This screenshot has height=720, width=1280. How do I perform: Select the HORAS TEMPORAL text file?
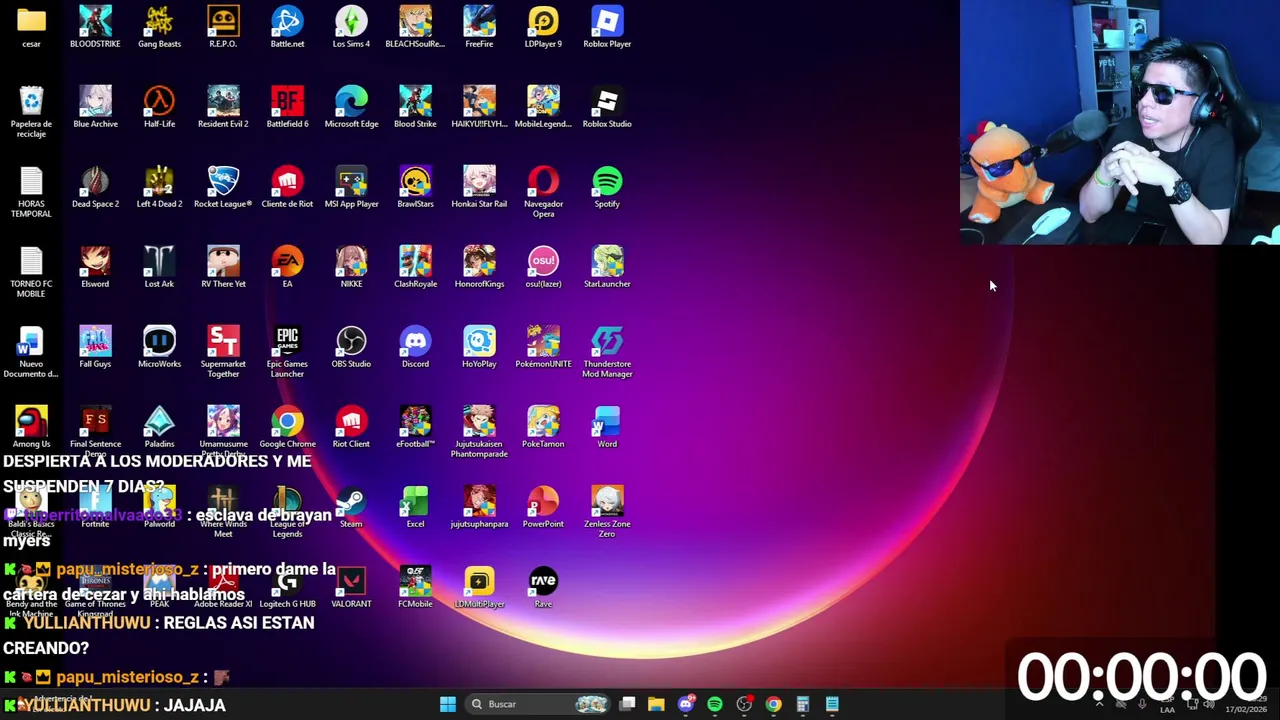tap(31, 192)
